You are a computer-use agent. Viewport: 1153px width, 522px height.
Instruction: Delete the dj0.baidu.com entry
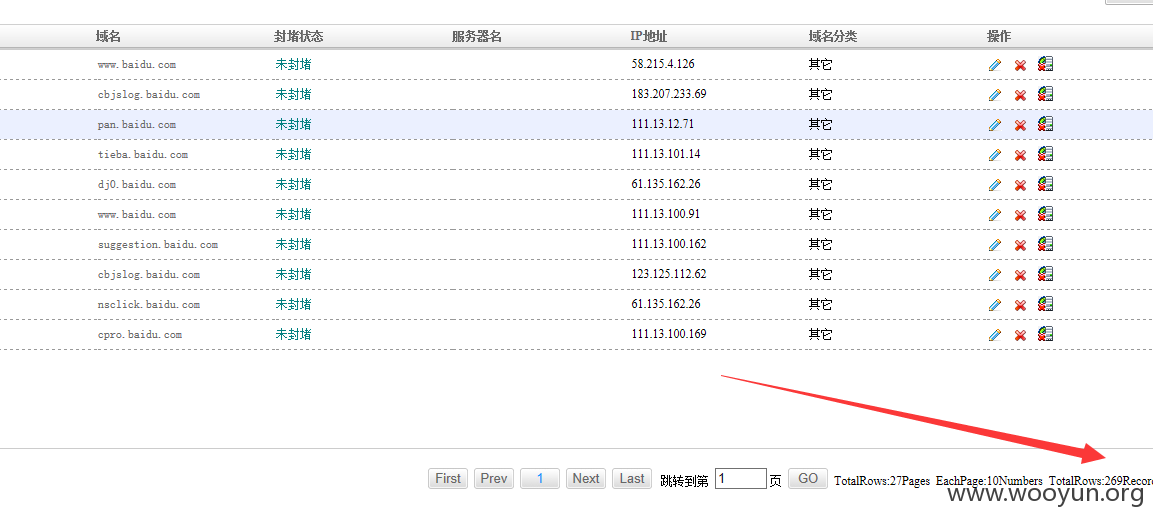tap(1020, 186)
